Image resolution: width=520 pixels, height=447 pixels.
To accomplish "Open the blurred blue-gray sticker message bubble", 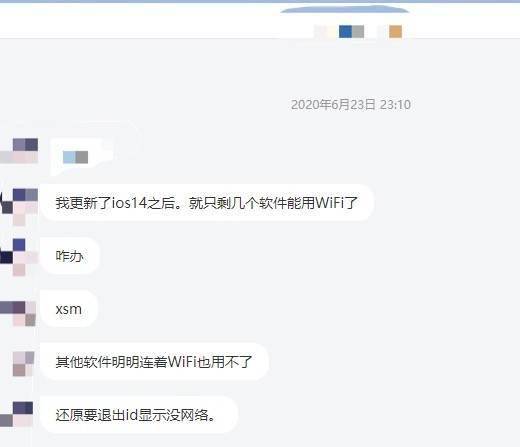I will (82, 157).
